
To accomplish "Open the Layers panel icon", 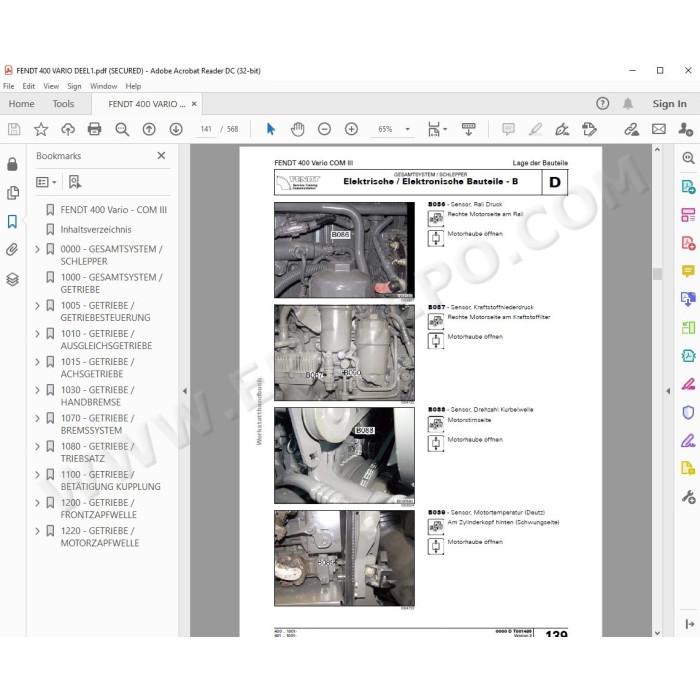I will [x=12, y=279].
